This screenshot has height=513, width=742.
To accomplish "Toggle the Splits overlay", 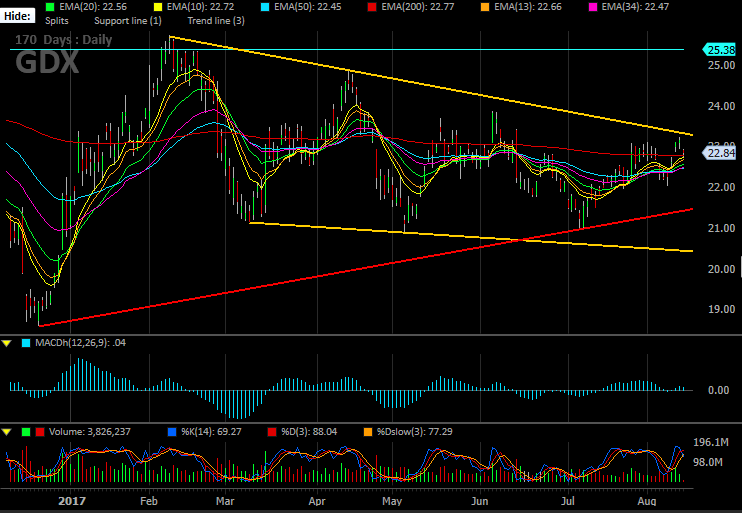I will pyautogui.click(x=57, y=21).
